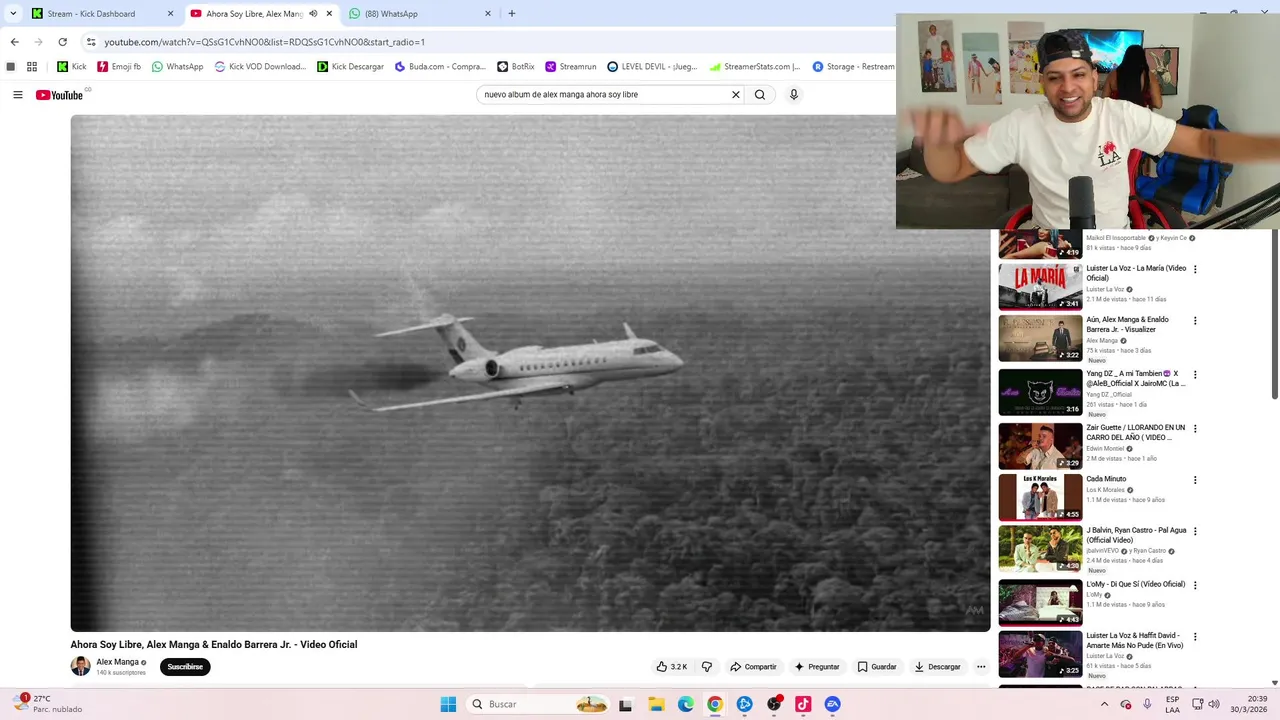Open options for Luister La Voz La María video
Viewport: 1280px width, 720px height.
[x=1195, y=270]
